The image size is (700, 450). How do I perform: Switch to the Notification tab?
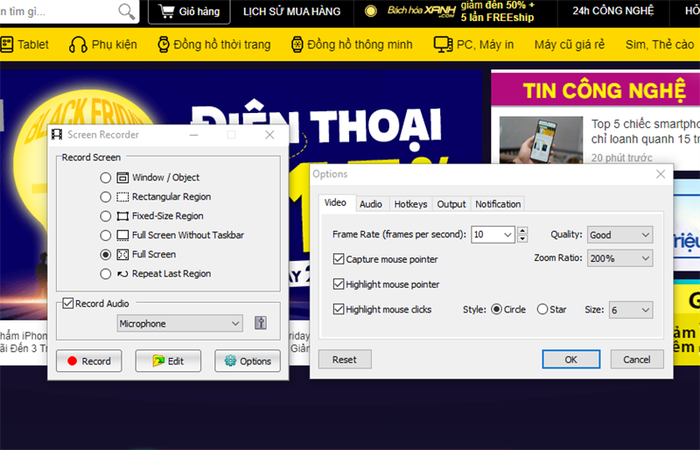498,204
